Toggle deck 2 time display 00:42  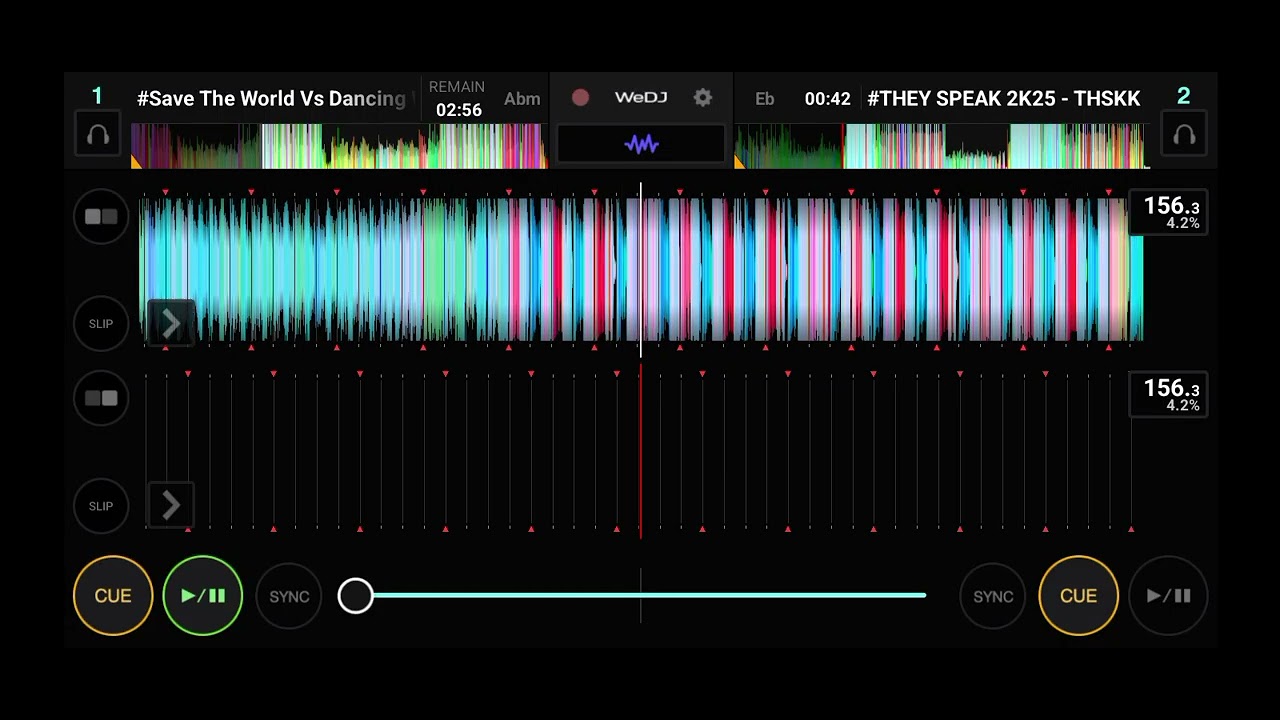click(x=827, y=99)
